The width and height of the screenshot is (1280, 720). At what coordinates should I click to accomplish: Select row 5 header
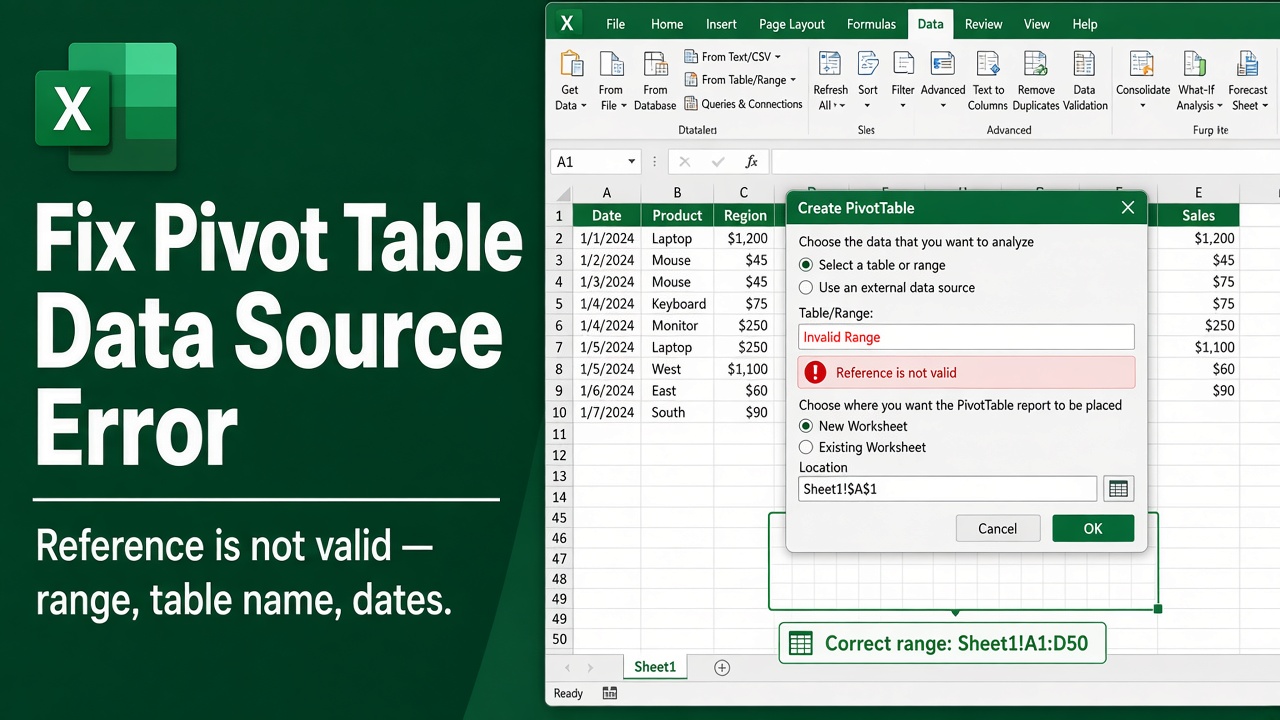[559, 304]
